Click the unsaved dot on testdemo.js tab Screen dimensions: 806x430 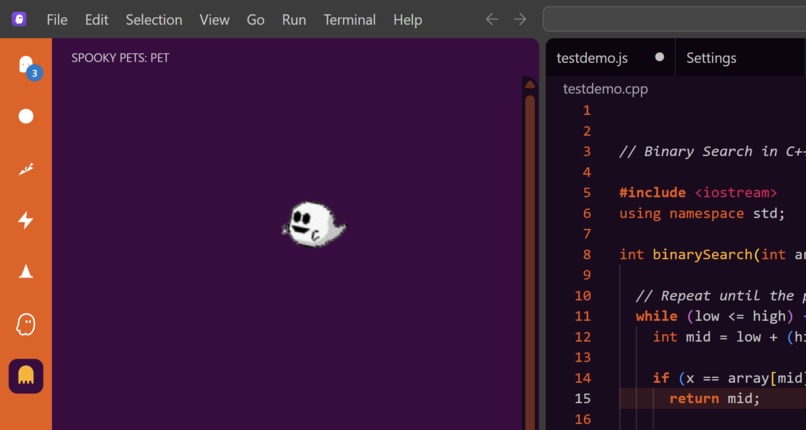point(660,57)
